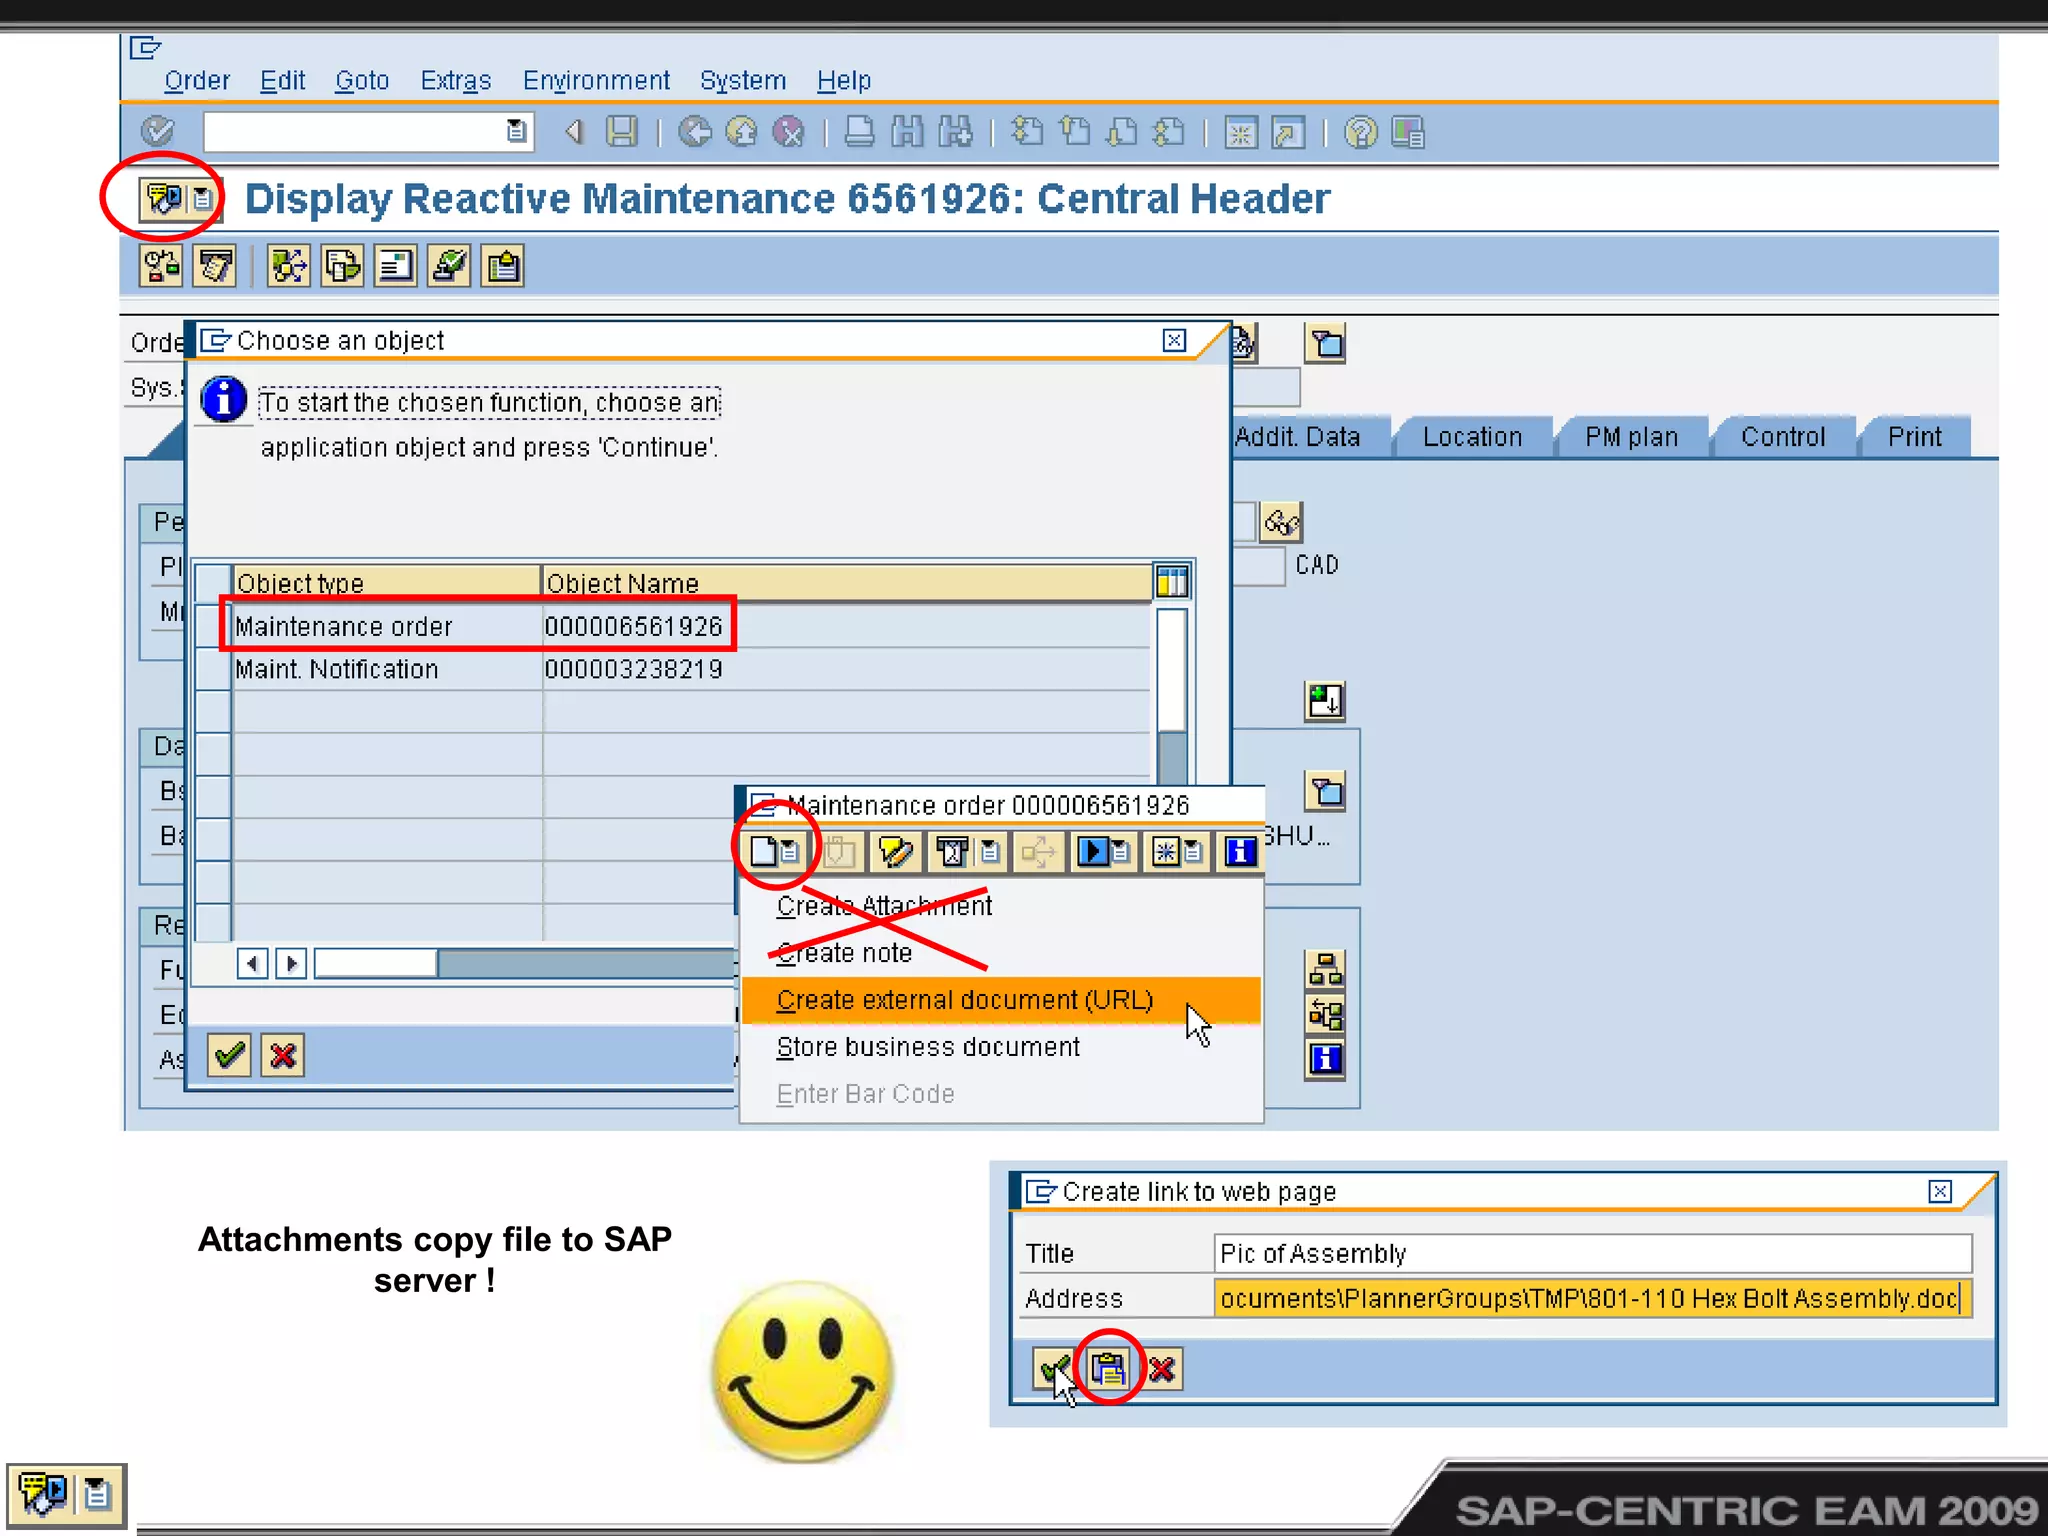Open the Environment menu
This screenshot has height=1536, width=2048.
coord(596,80)
